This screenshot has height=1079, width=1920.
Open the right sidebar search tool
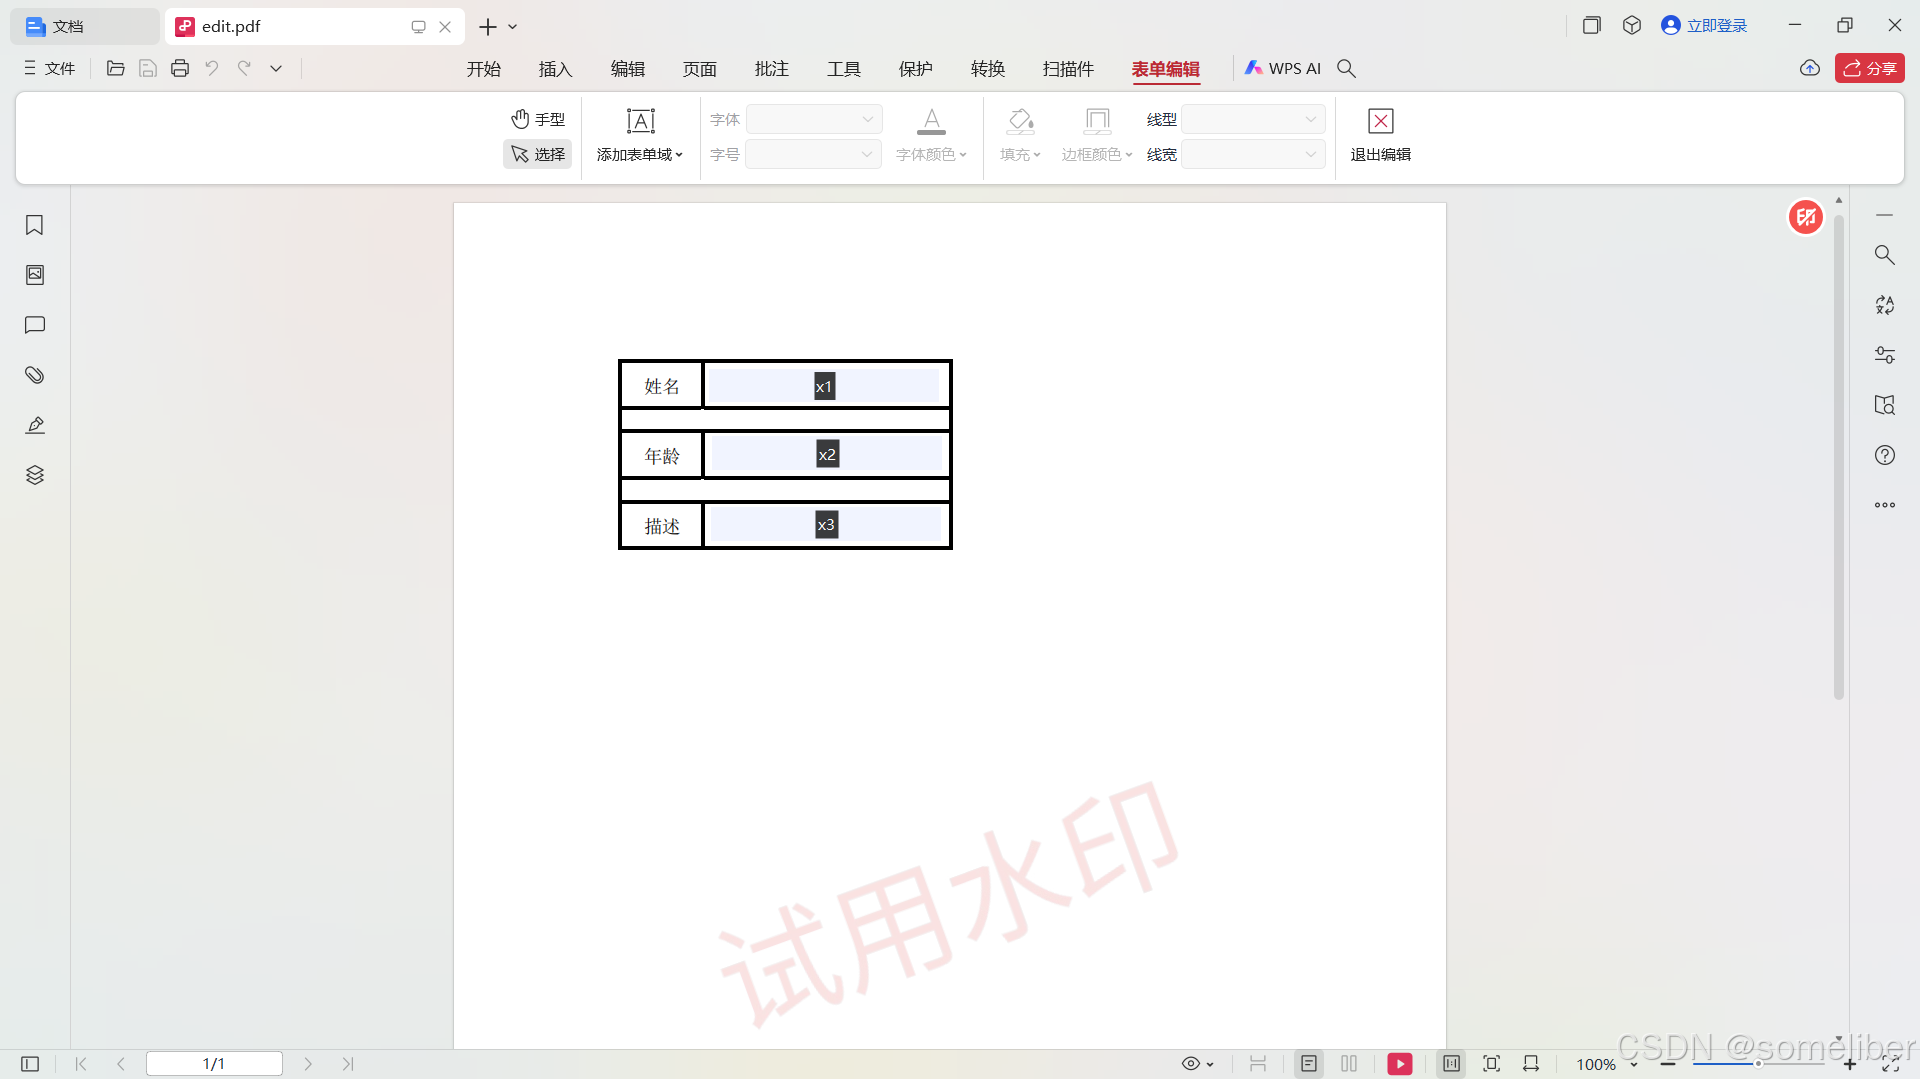[x=1885, y=255]
